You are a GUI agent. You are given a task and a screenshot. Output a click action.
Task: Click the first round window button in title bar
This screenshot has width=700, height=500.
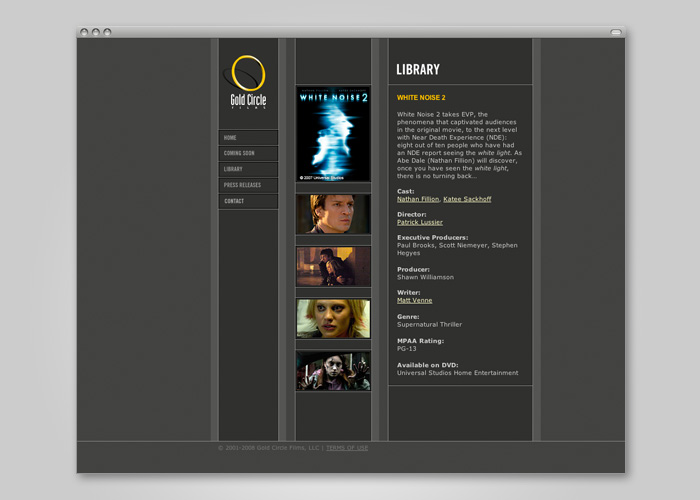[84, 32]
